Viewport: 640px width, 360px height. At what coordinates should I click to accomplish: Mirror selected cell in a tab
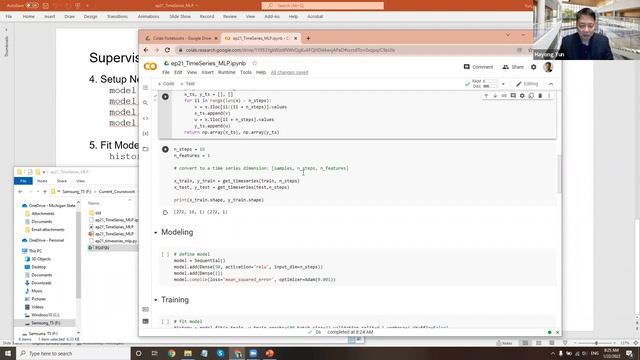tap(531, 96)
